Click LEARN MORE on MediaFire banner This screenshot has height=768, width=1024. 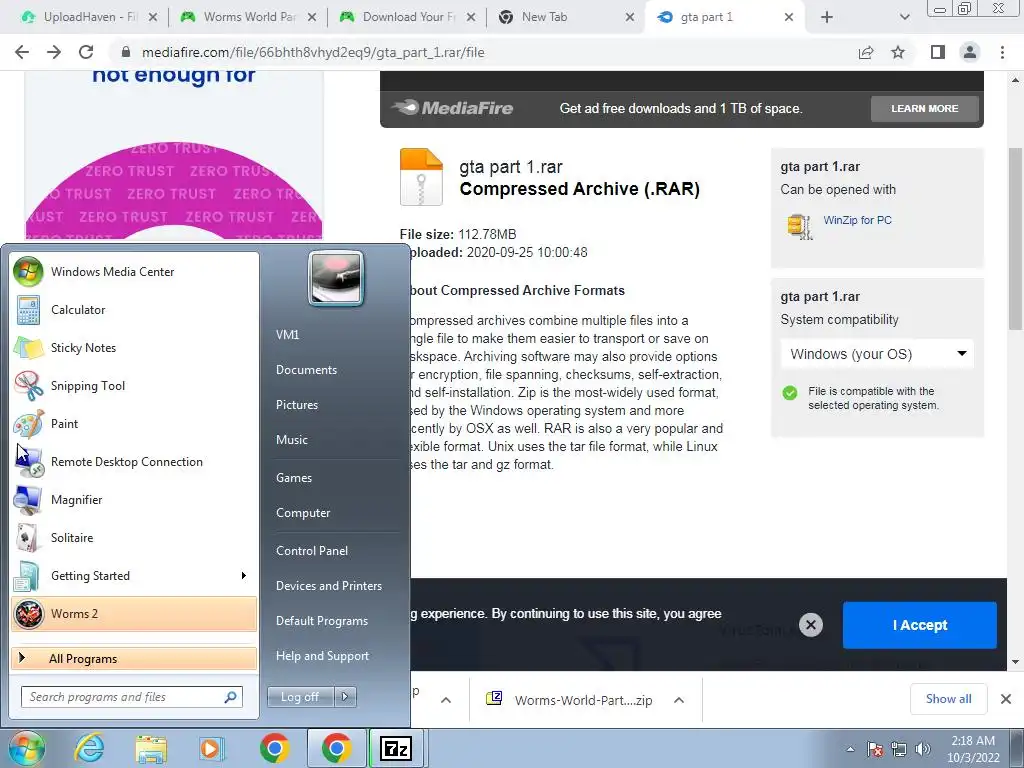925,108
